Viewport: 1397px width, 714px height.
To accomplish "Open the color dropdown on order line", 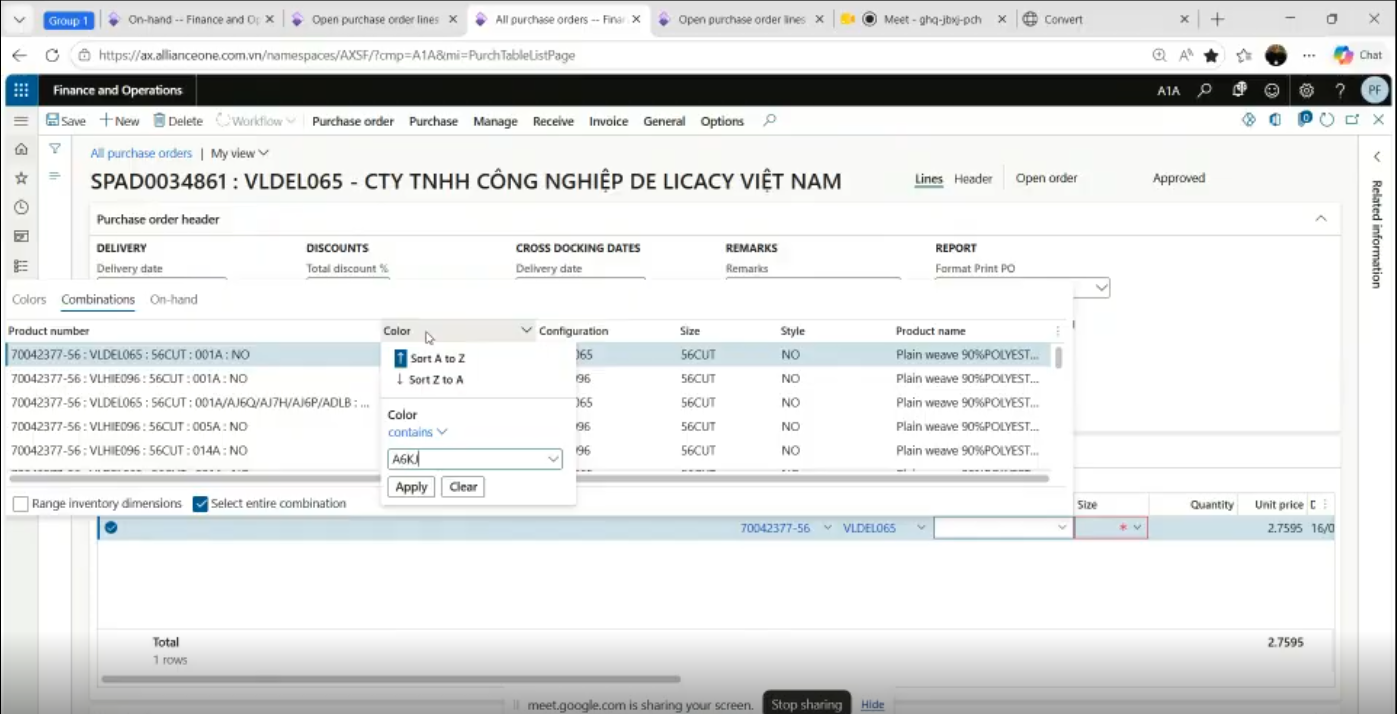I will (x=1062, y=528).
